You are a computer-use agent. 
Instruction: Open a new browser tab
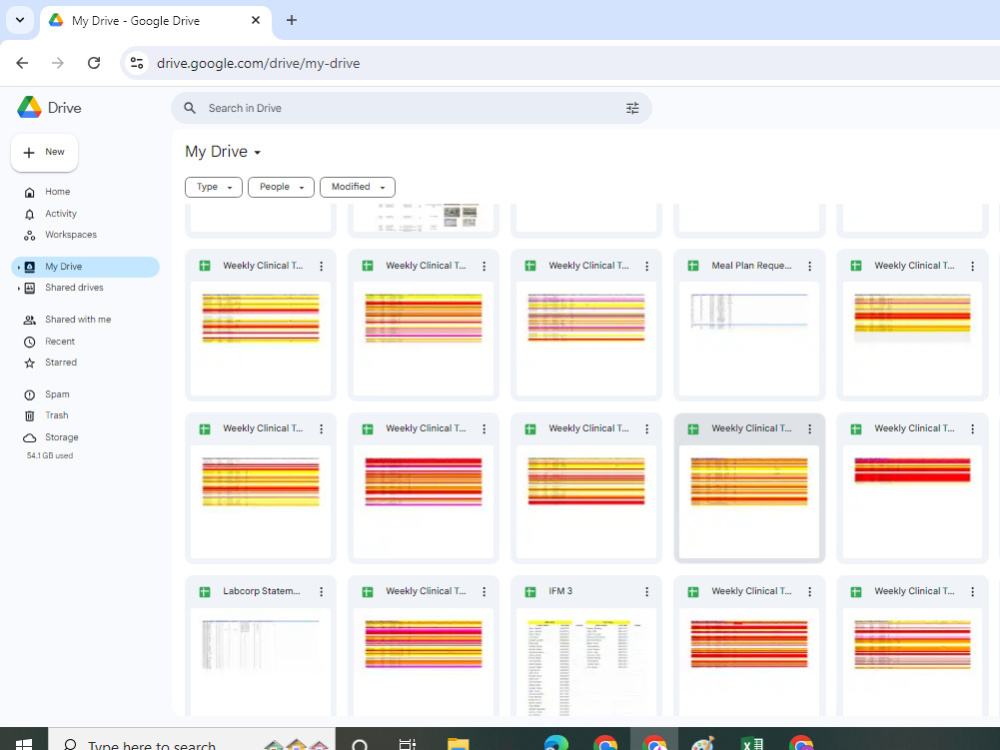(x=291, y=20)
